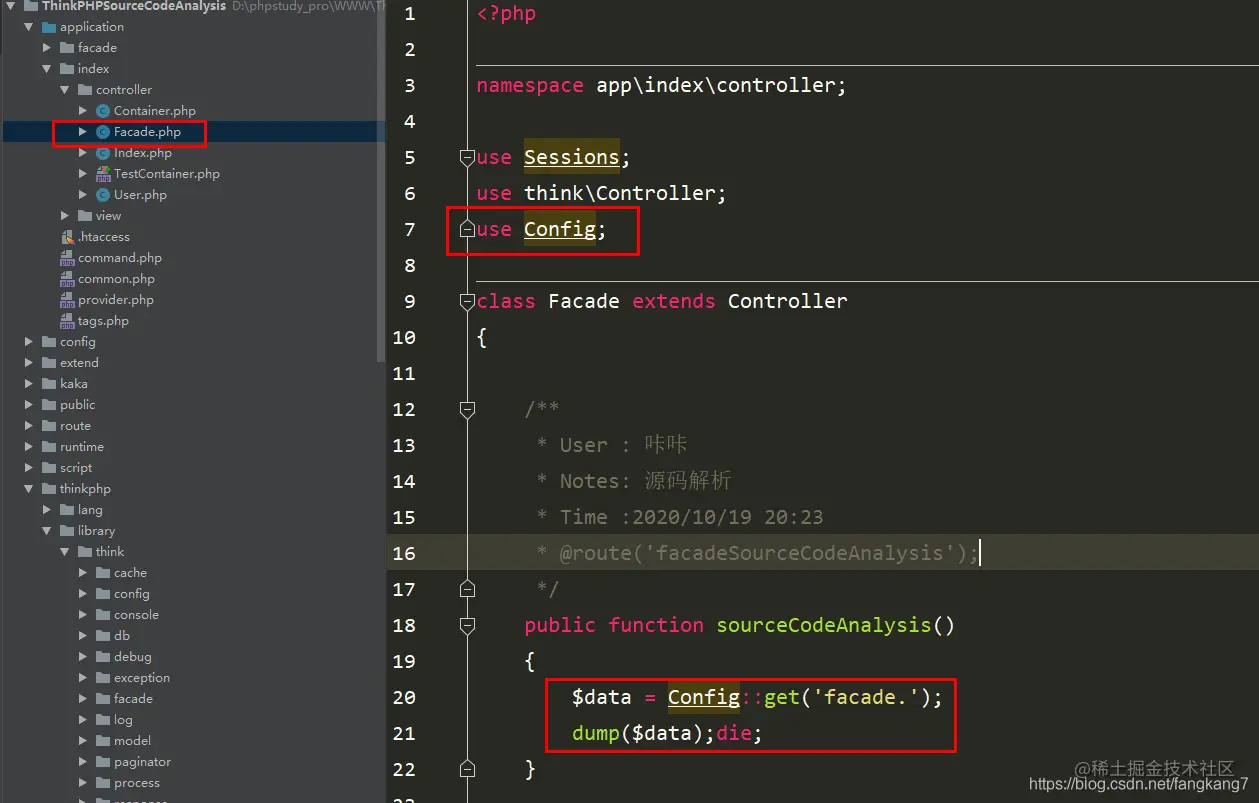Open TestContainer.php in the project tree
The height and width of the screenshot is (803, 1259).
tap(167, 174)
